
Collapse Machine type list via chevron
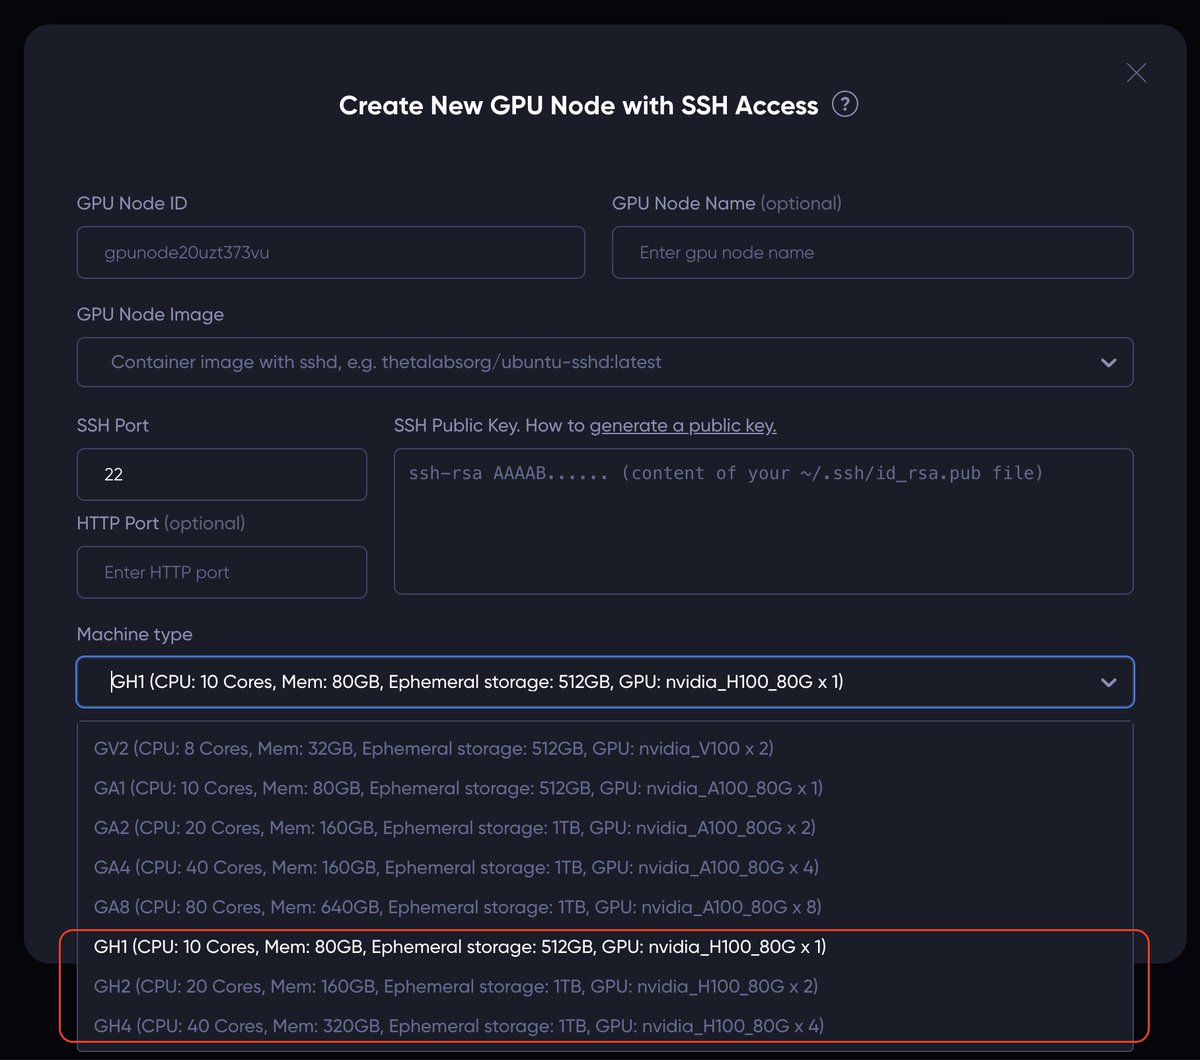click(x=1108, y=682)
